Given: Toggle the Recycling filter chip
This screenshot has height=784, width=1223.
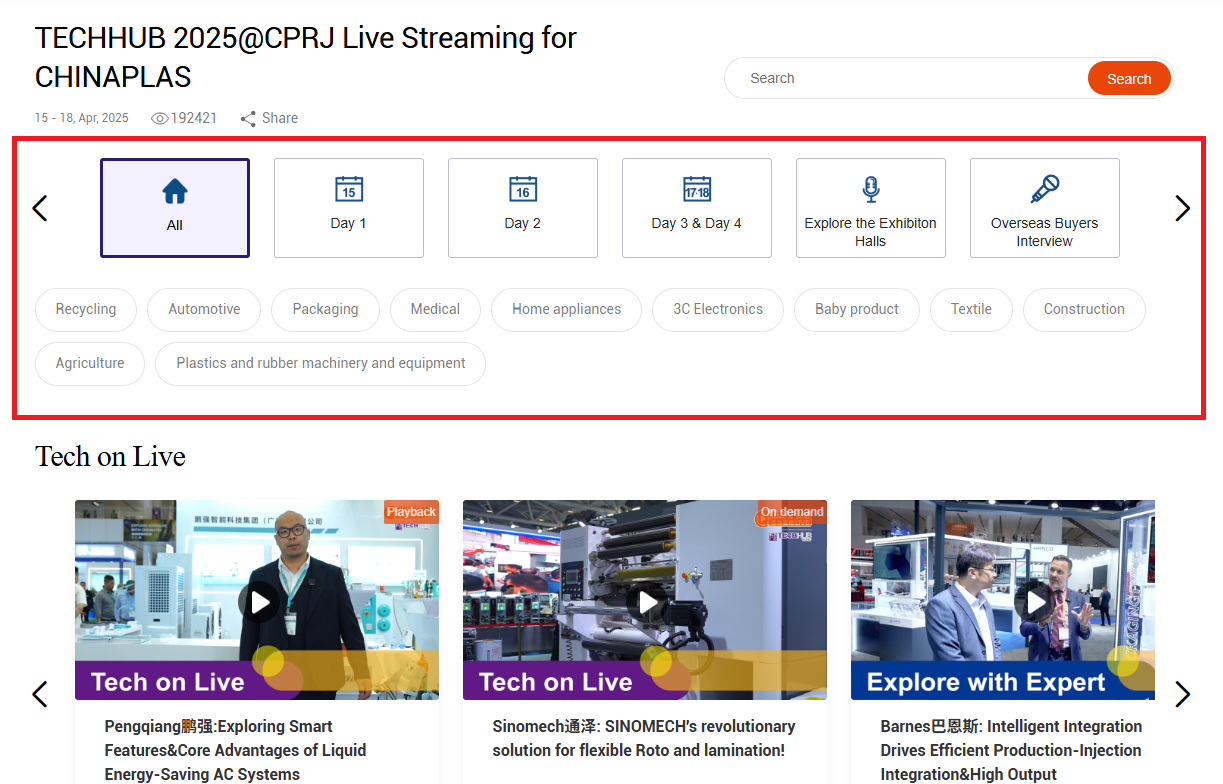Looking at the screenshot, I should [x=86, y=310].
